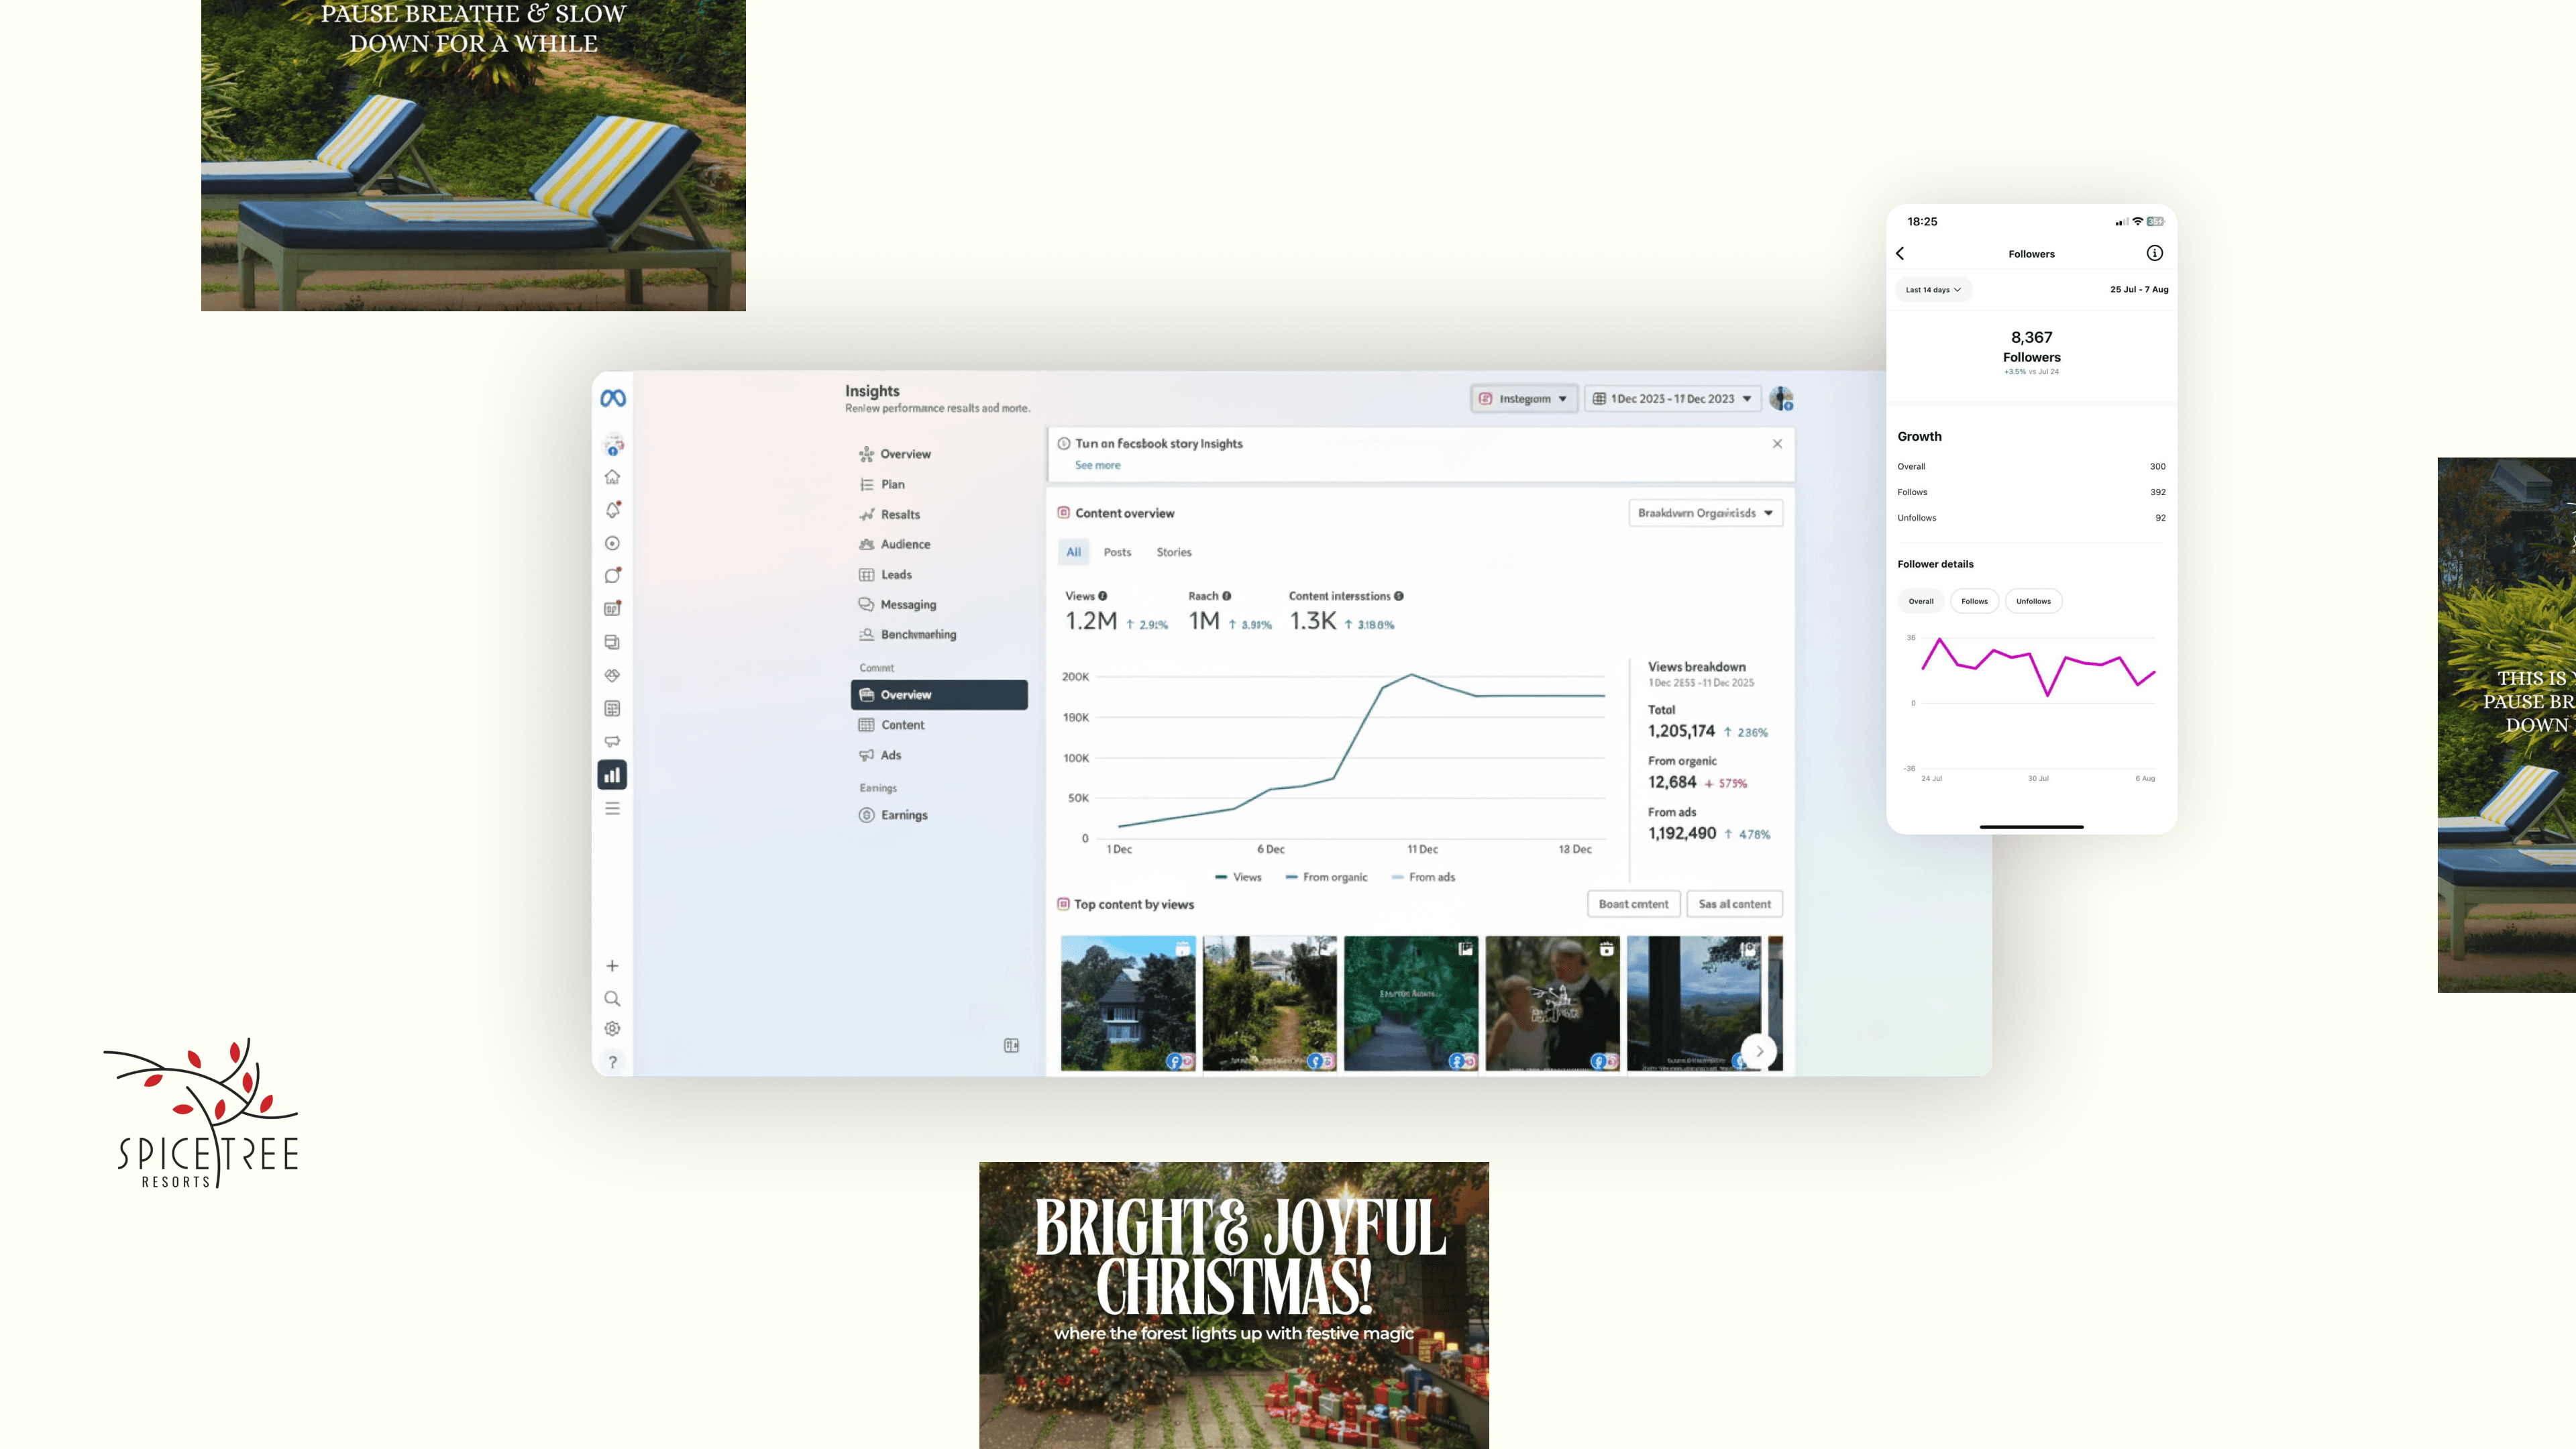Click the Boost content button
The image size is (2576, 1449).
click(x=1633, y=904)
